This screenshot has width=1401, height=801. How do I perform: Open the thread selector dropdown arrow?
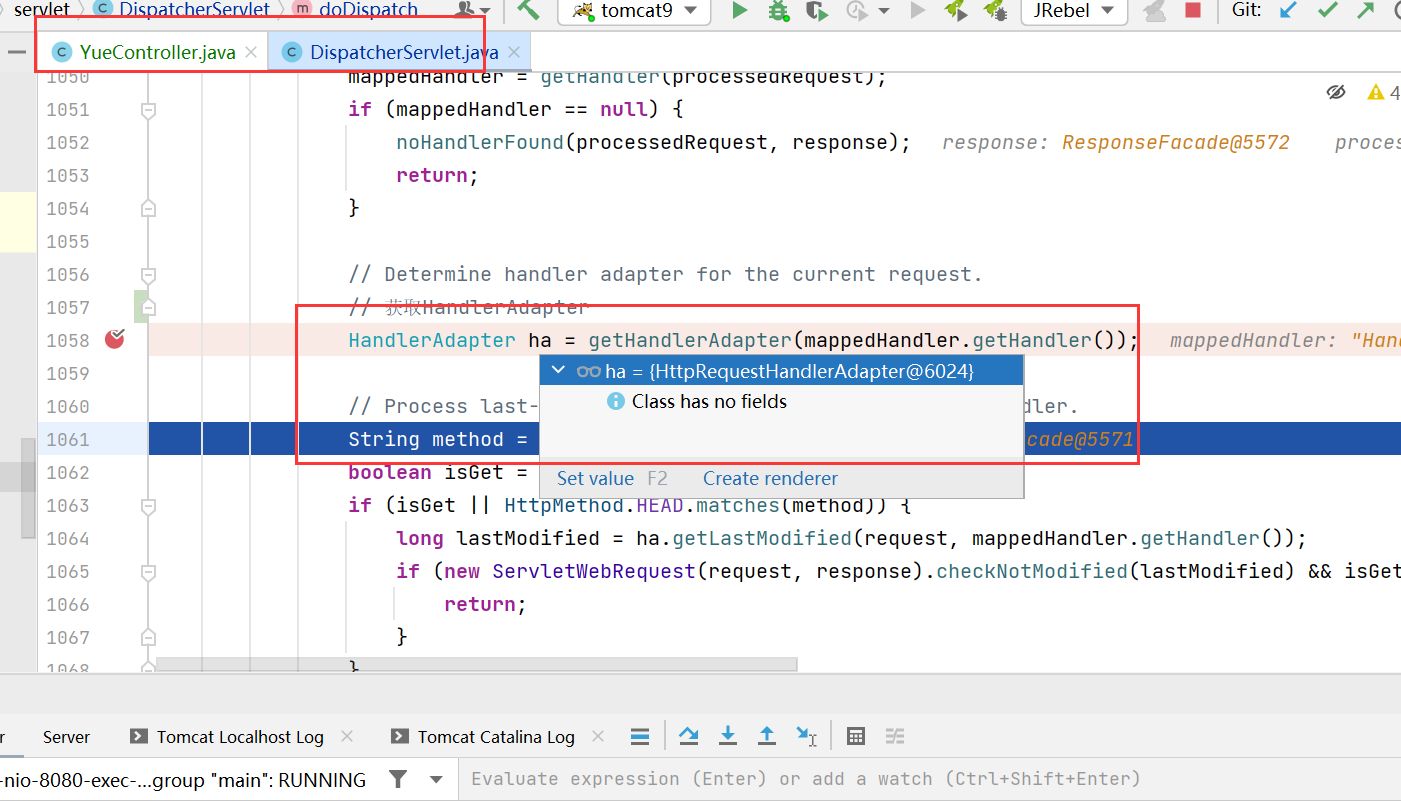[436, 780]
